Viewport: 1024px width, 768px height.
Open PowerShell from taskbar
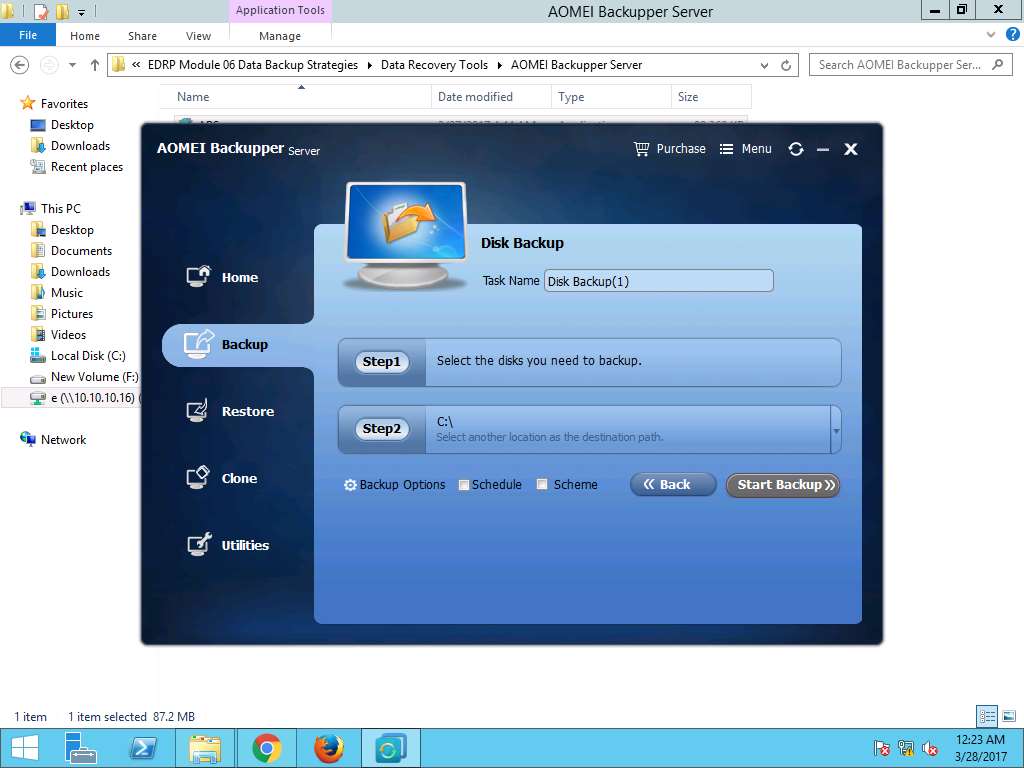pyautogui.click(x=143, y=748)
